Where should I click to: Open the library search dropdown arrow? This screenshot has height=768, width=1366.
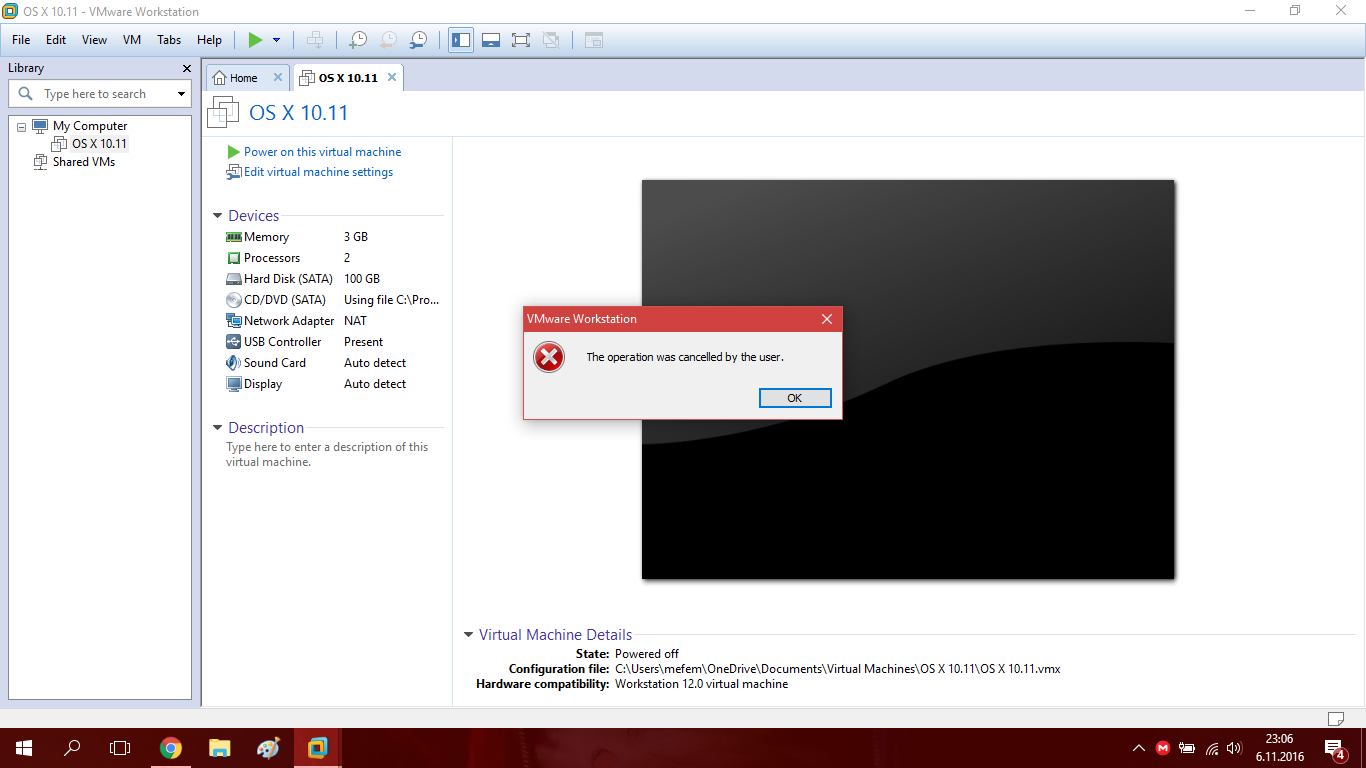tap(181, 94)
